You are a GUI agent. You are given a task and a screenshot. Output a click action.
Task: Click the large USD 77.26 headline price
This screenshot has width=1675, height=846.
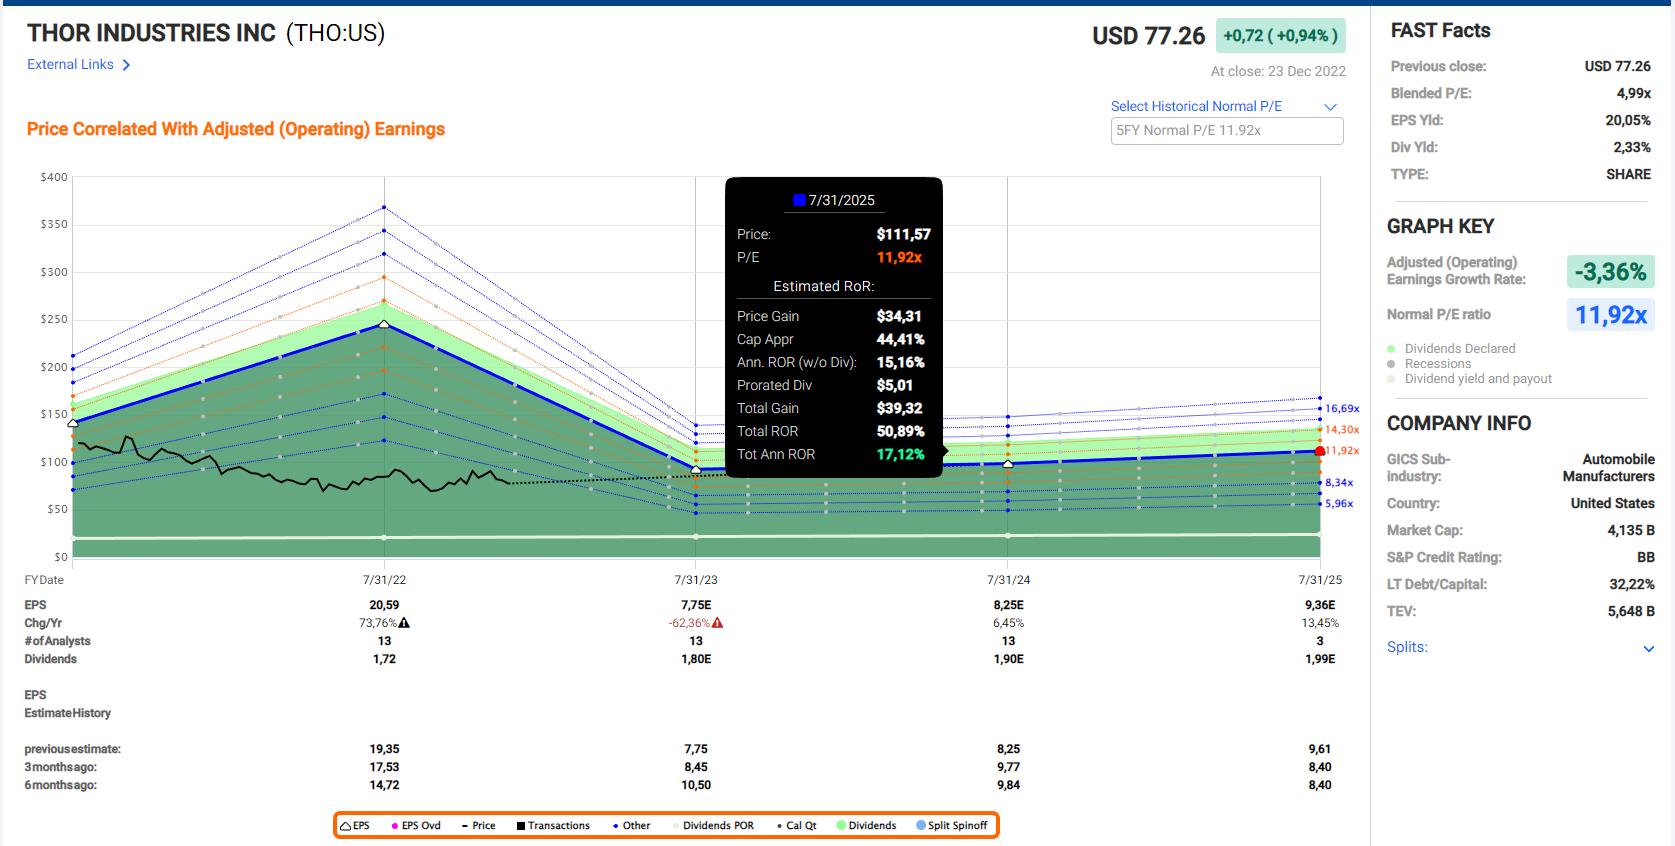1149,36
